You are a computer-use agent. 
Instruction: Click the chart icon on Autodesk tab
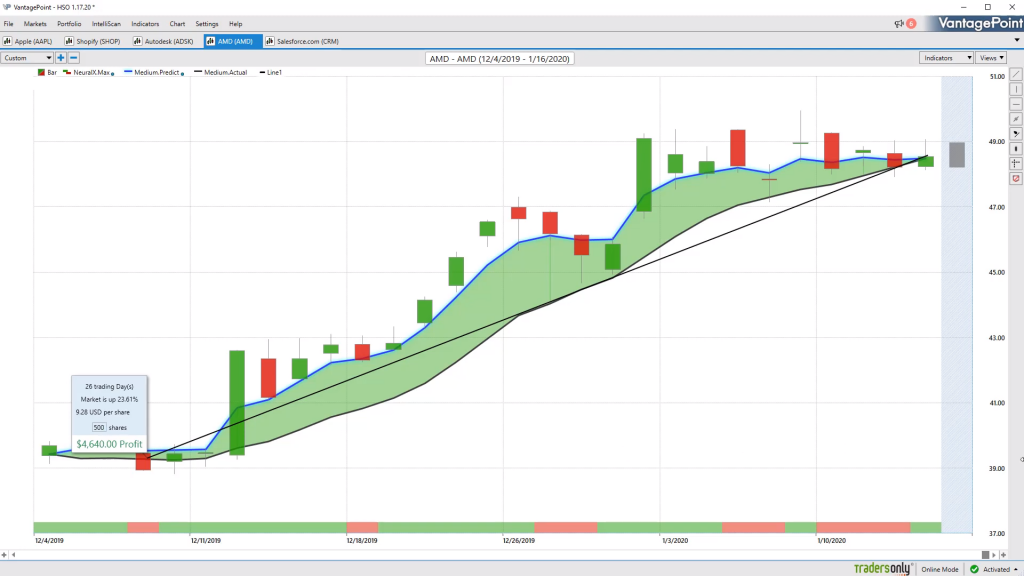click(x=137, y=41)
